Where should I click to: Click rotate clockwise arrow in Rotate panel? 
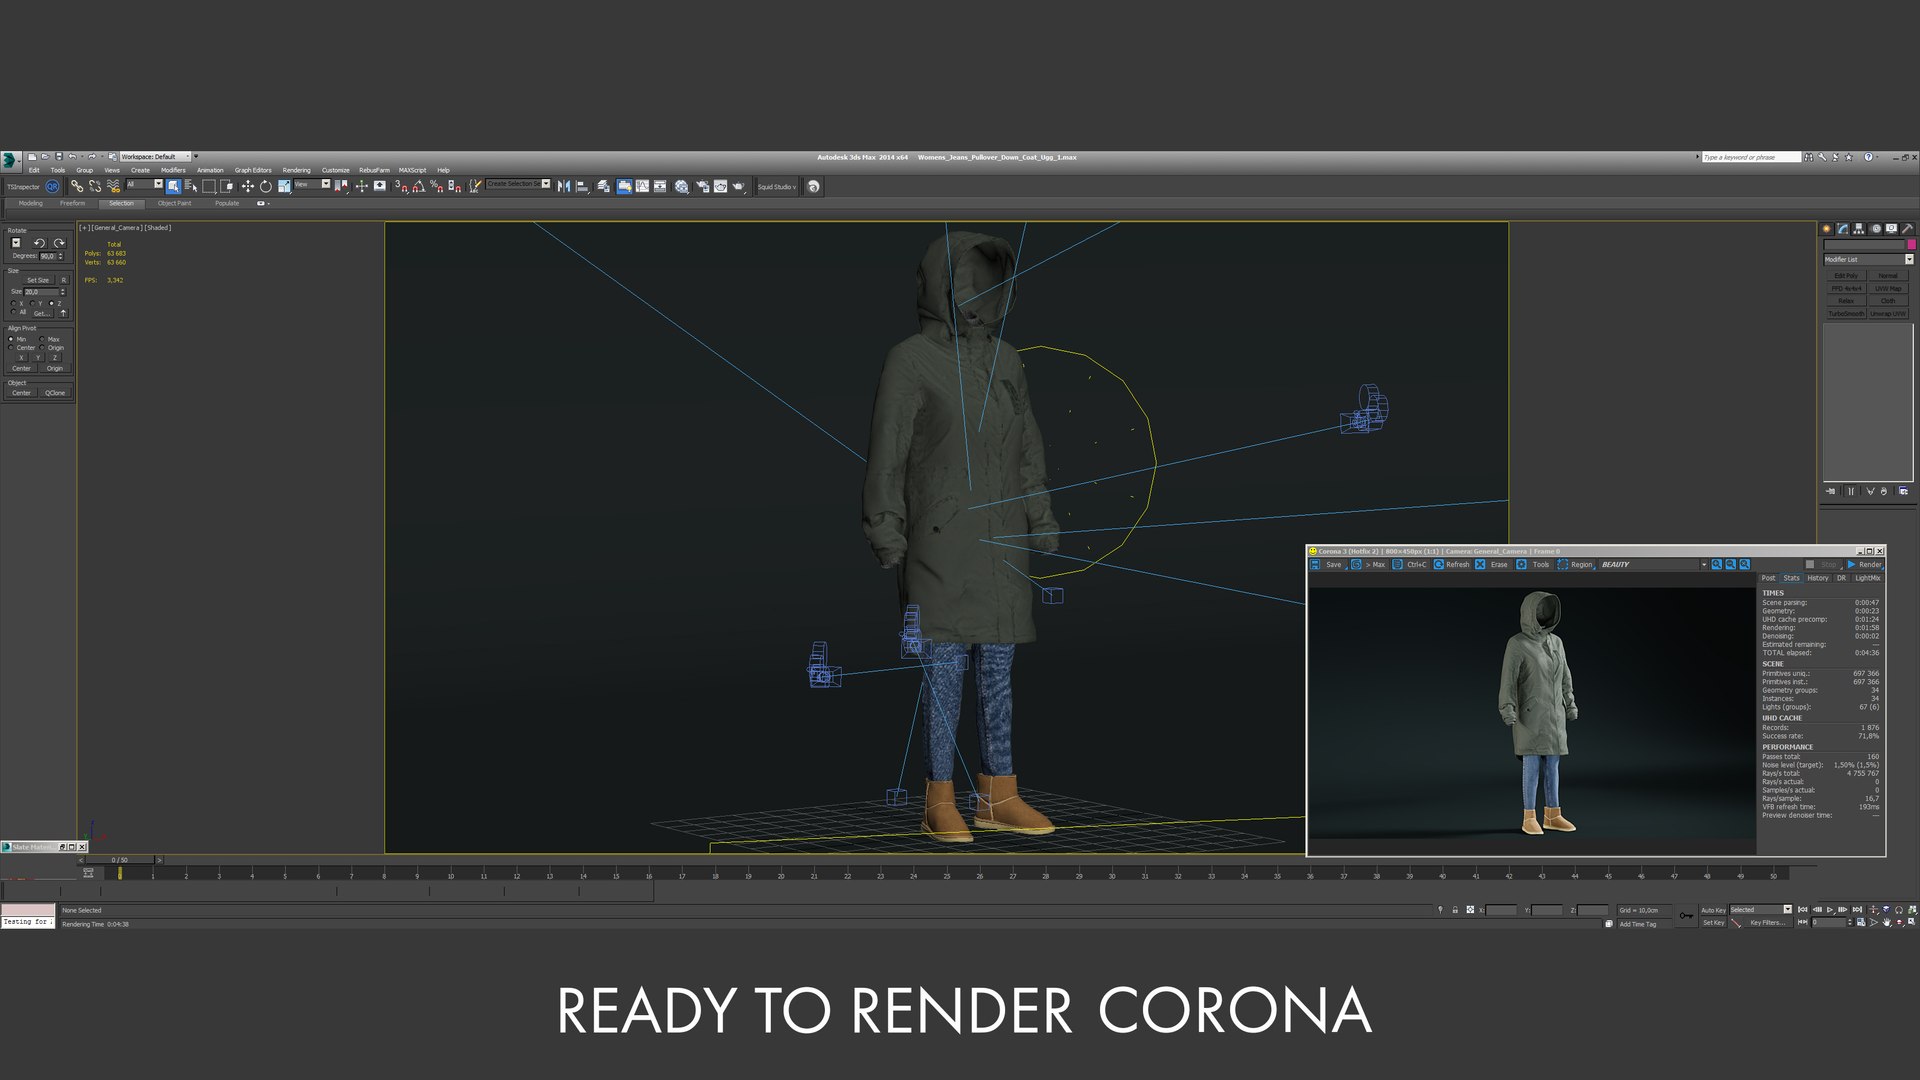tap(60, 243)
